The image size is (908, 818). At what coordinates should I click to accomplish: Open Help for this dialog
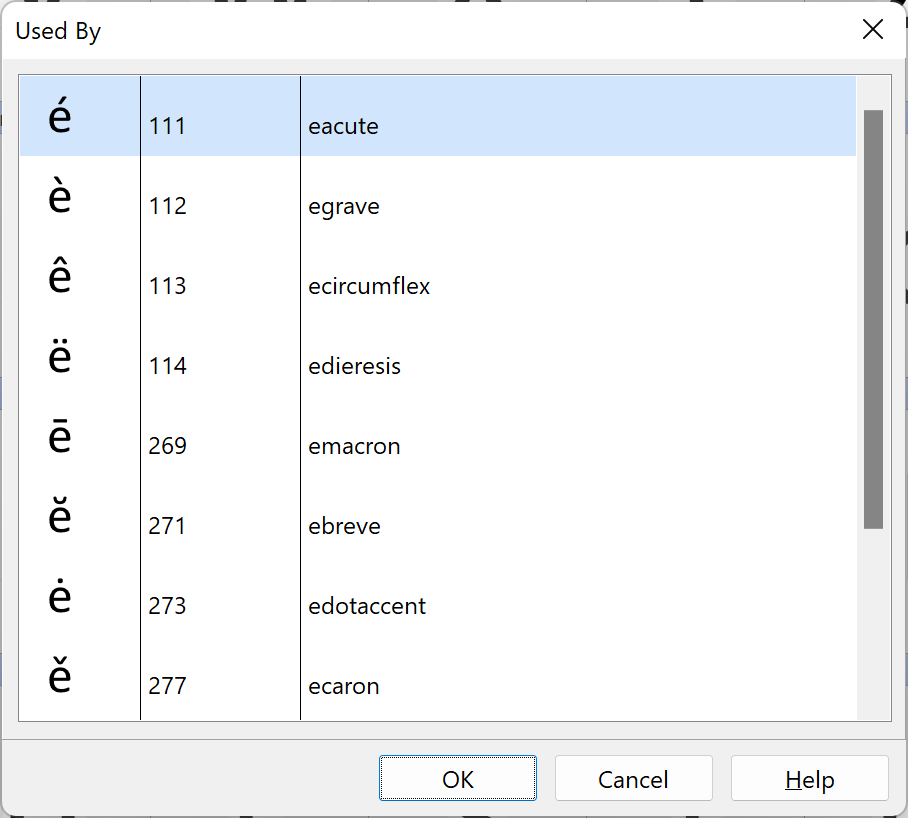809,779
